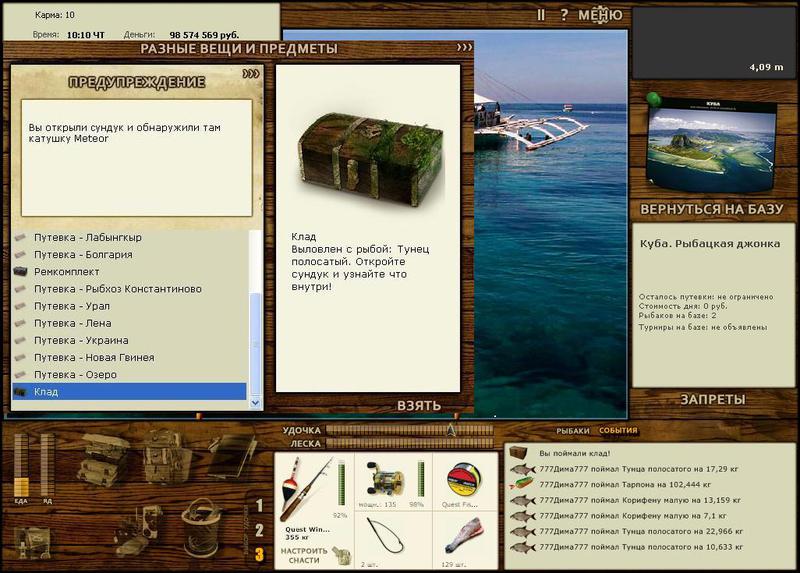Viewport: 800px width, 573px height.
Task: Click the bottom-left food supplies icon
Action: (33, 542)
